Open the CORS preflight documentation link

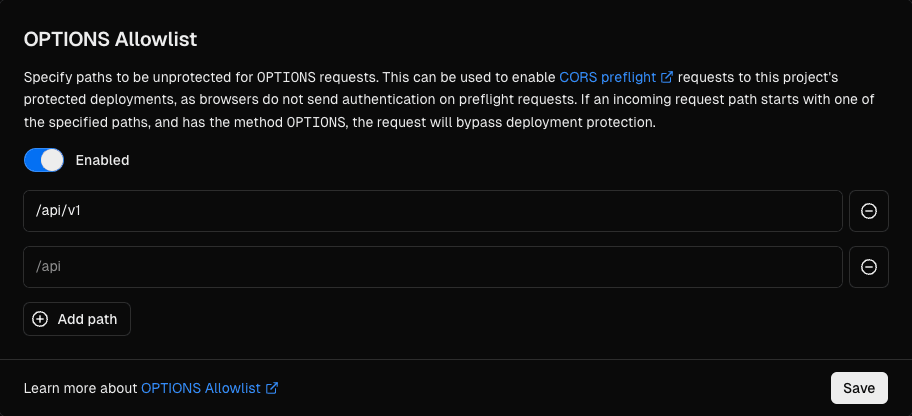pyautogui.click(x=609, y=76)
